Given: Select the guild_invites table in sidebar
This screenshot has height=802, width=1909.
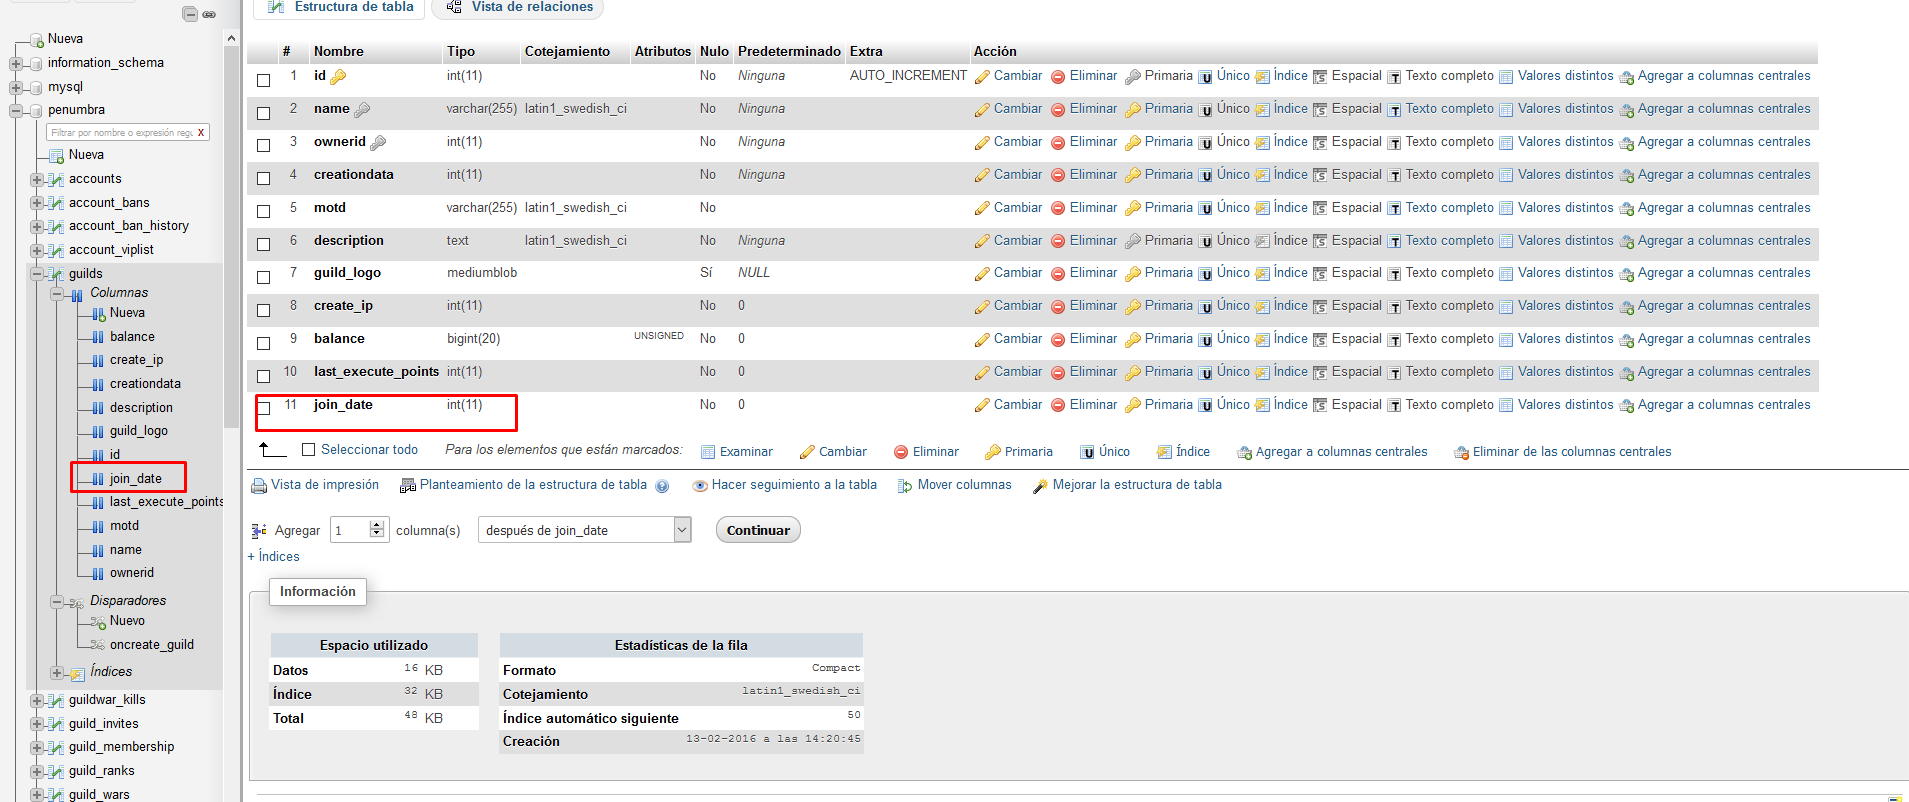Looking at the screenshot, I should click(104, 724).
